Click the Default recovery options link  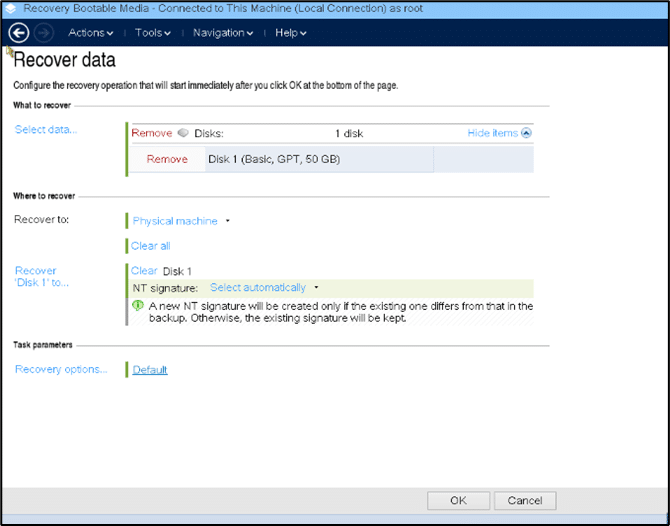pyautogui.click(x=150, y=370)
